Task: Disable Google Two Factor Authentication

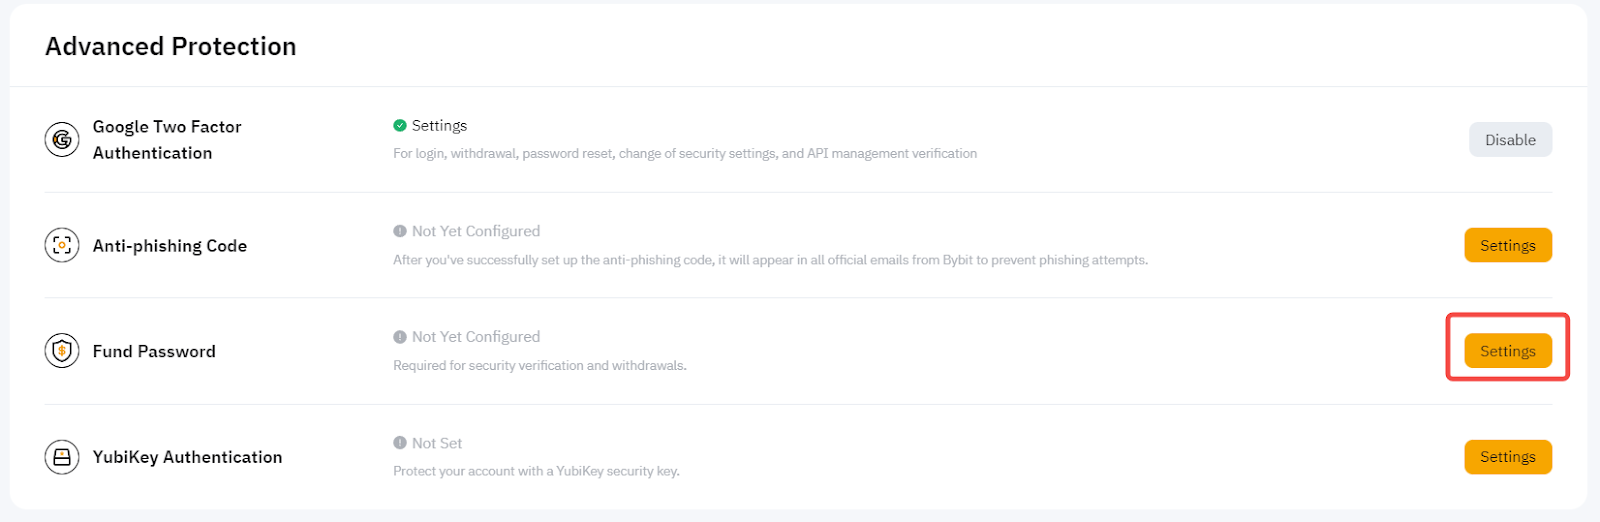Action: click(x=1510, y=140)
